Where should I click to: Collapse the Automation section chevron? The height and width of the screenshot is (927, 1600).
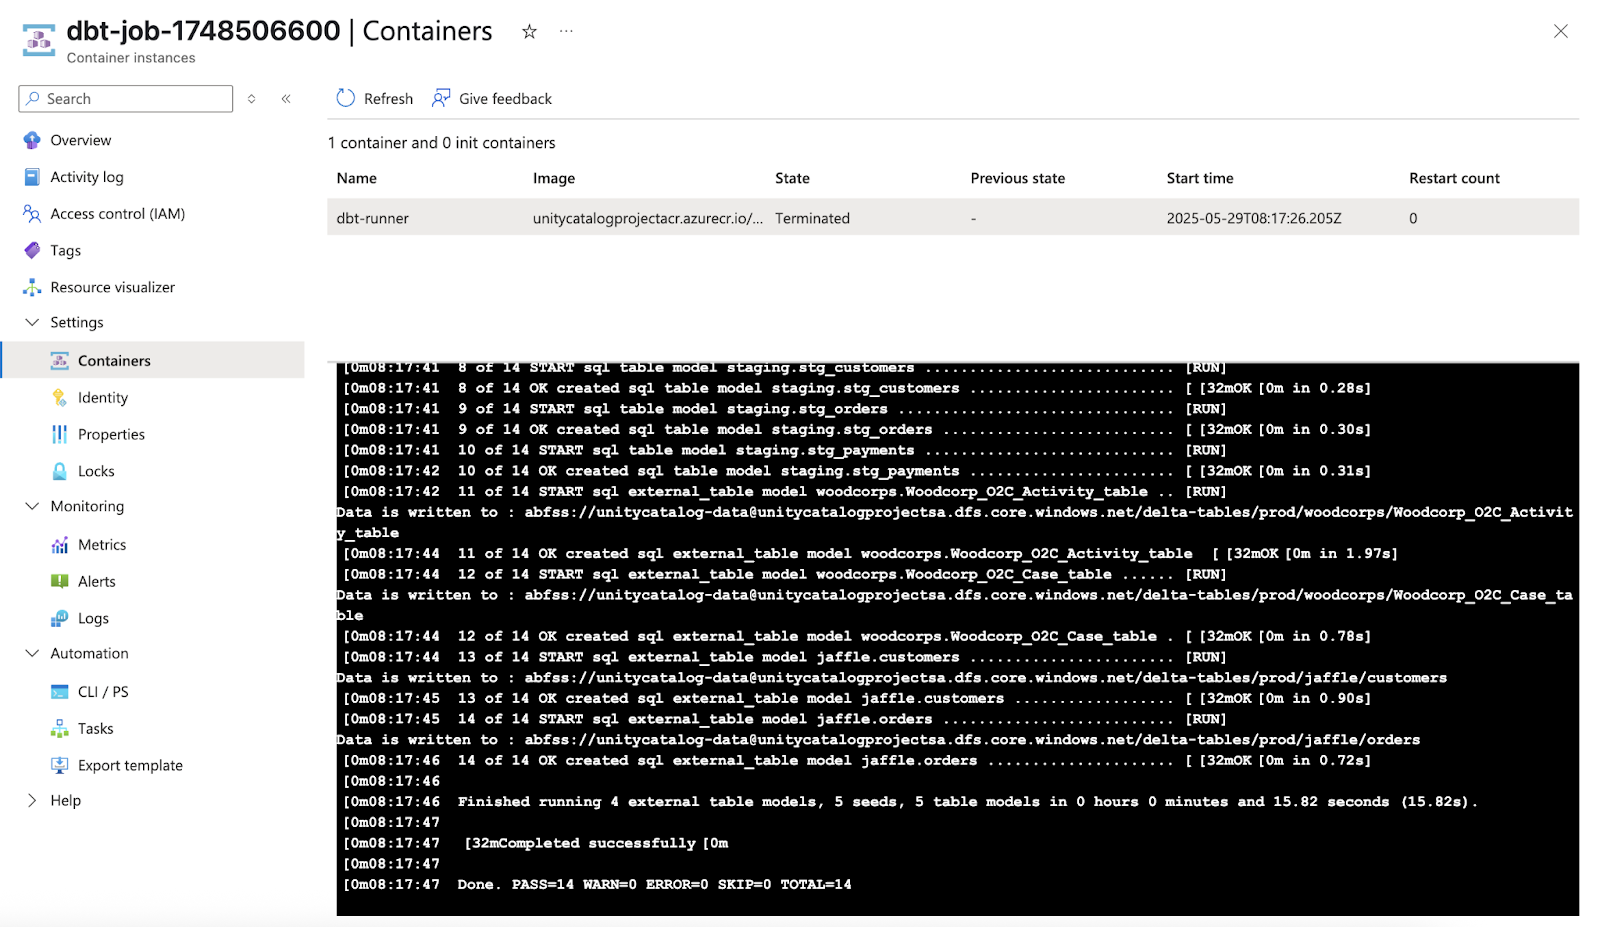[32, 653]
